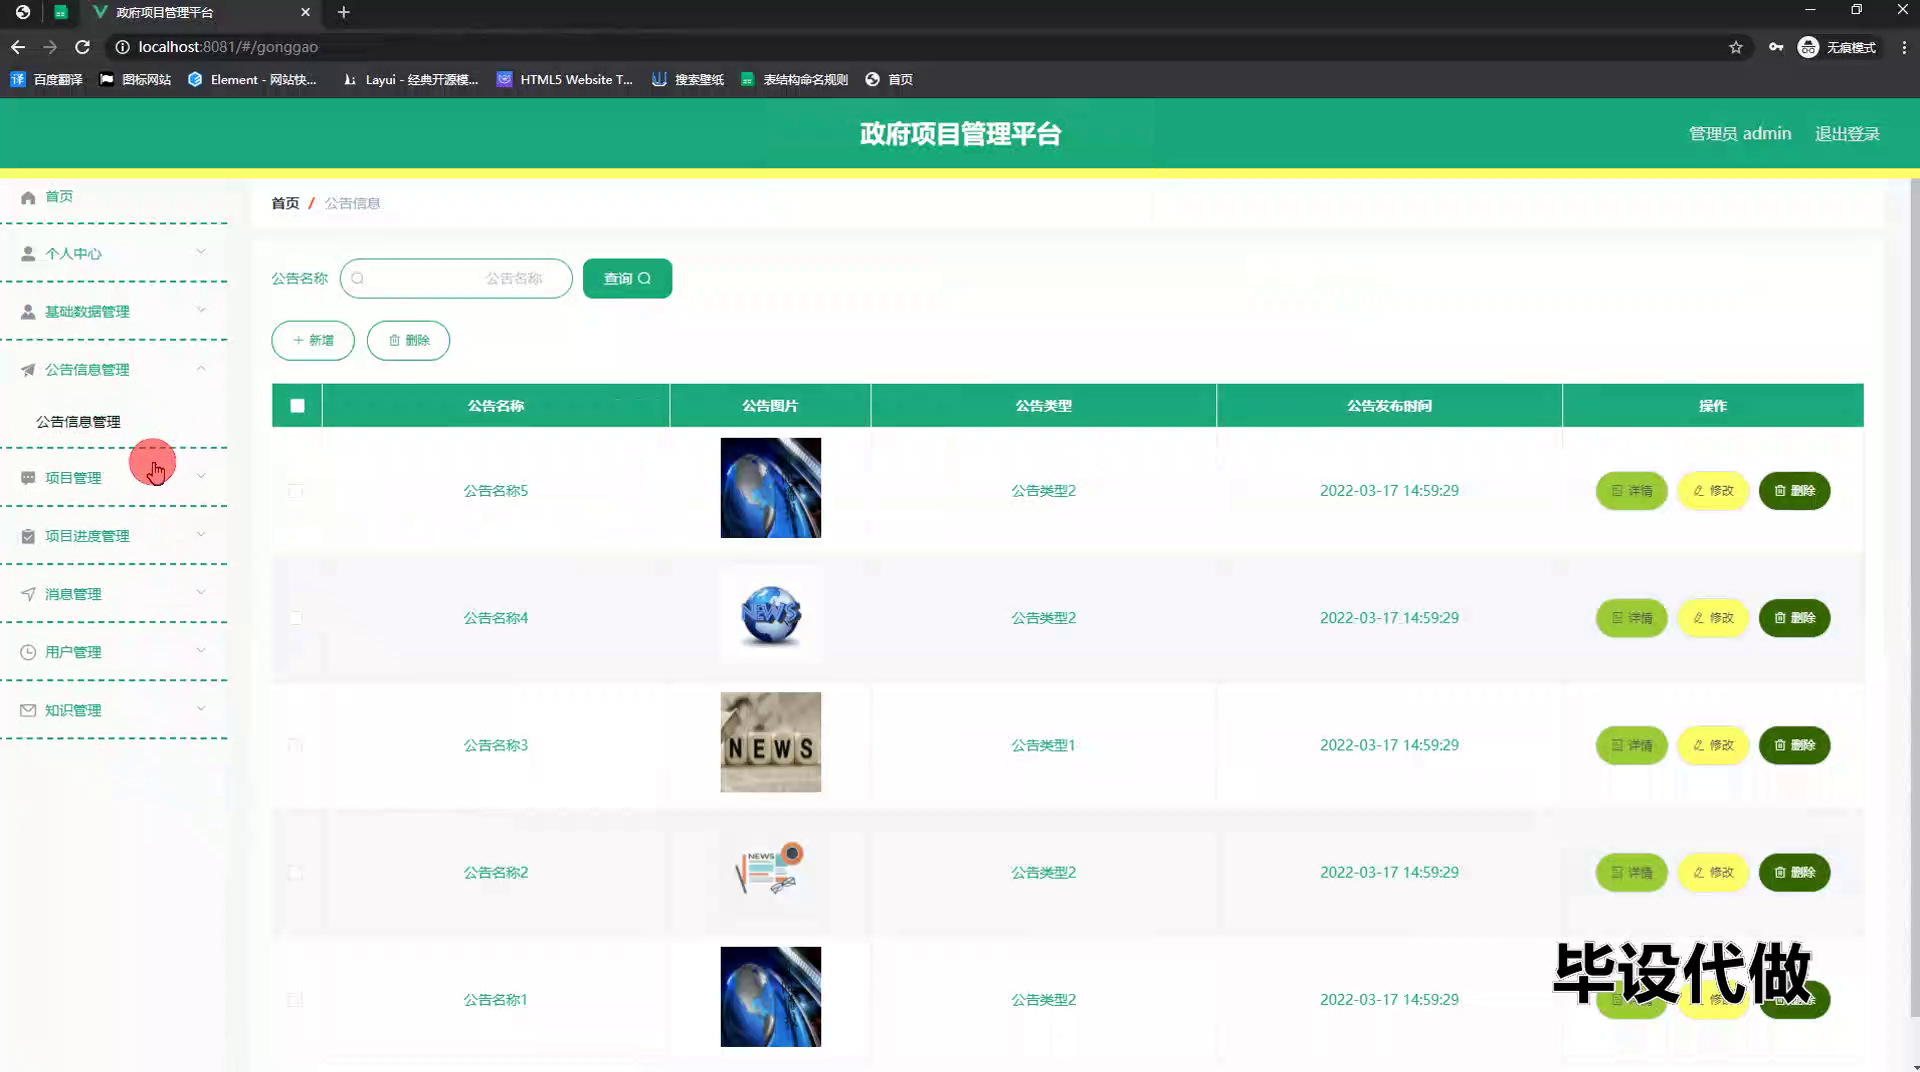Click 修改 for 公告名称5
The image size is (1920, 1072).
(1713, 491)
